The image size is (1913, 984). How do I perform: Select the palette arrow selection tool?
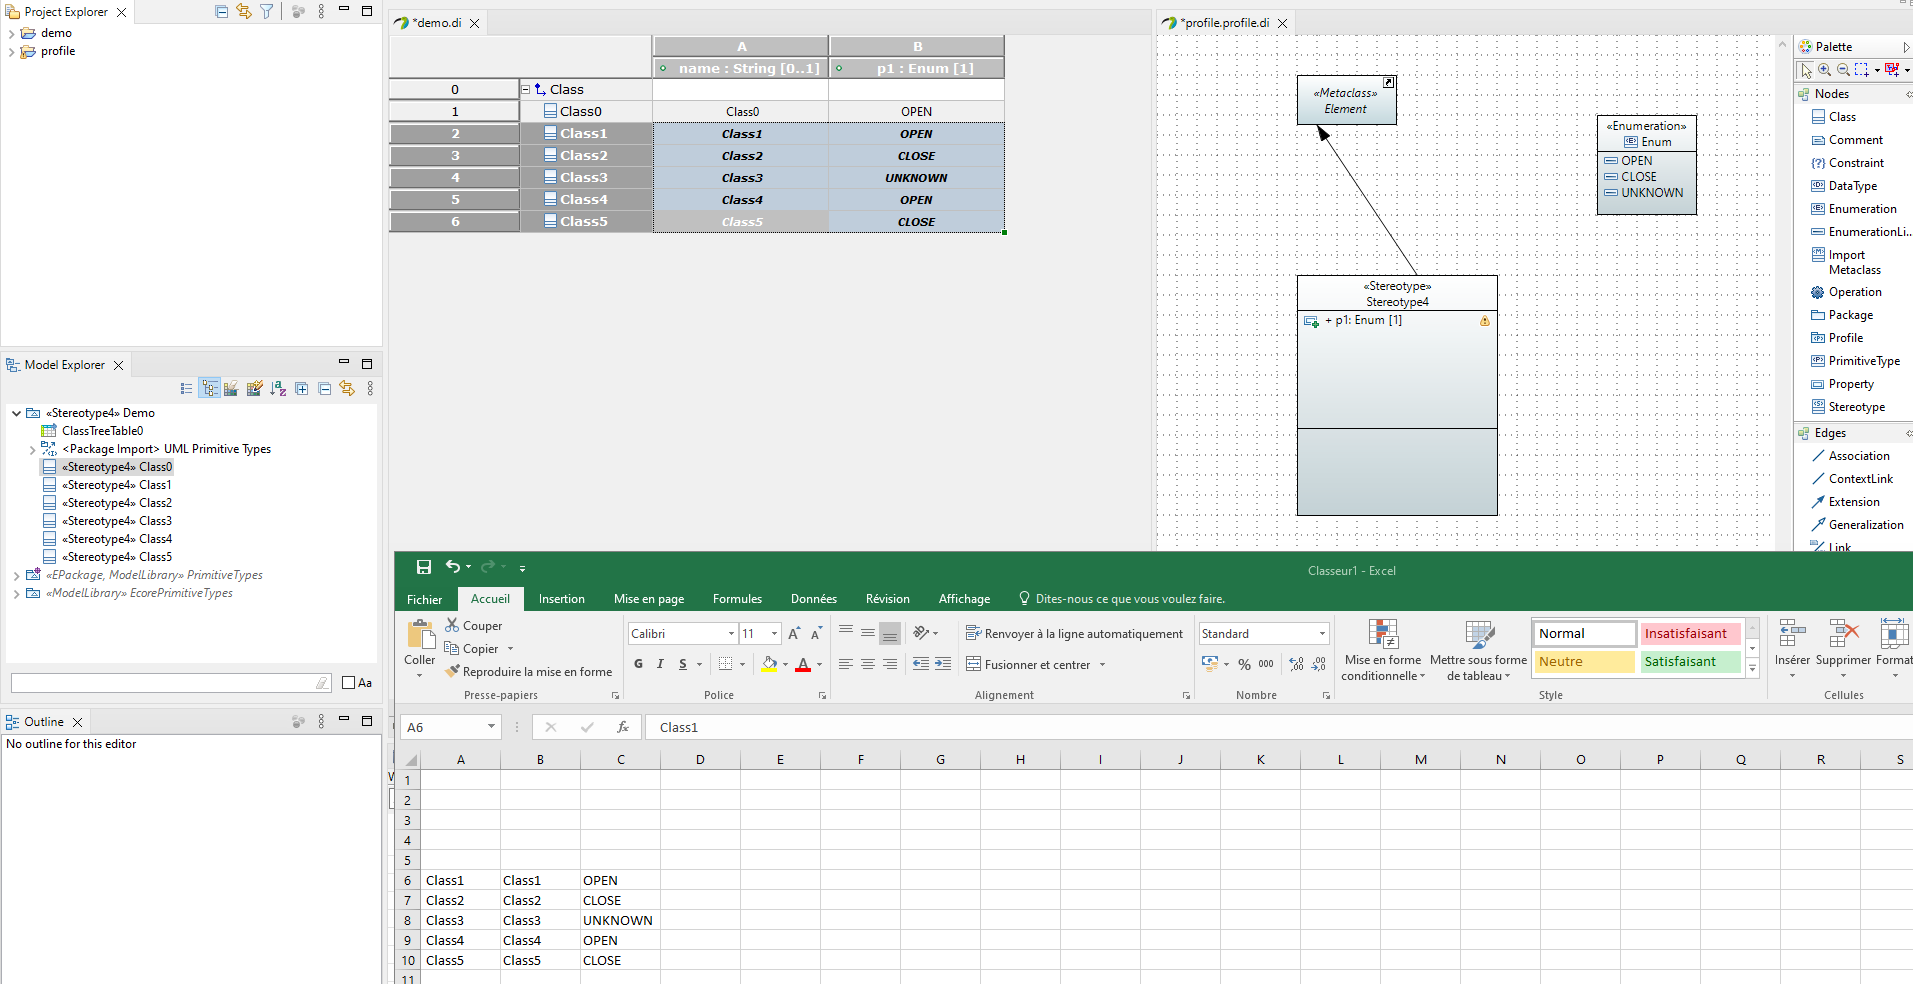point(1806,69)
